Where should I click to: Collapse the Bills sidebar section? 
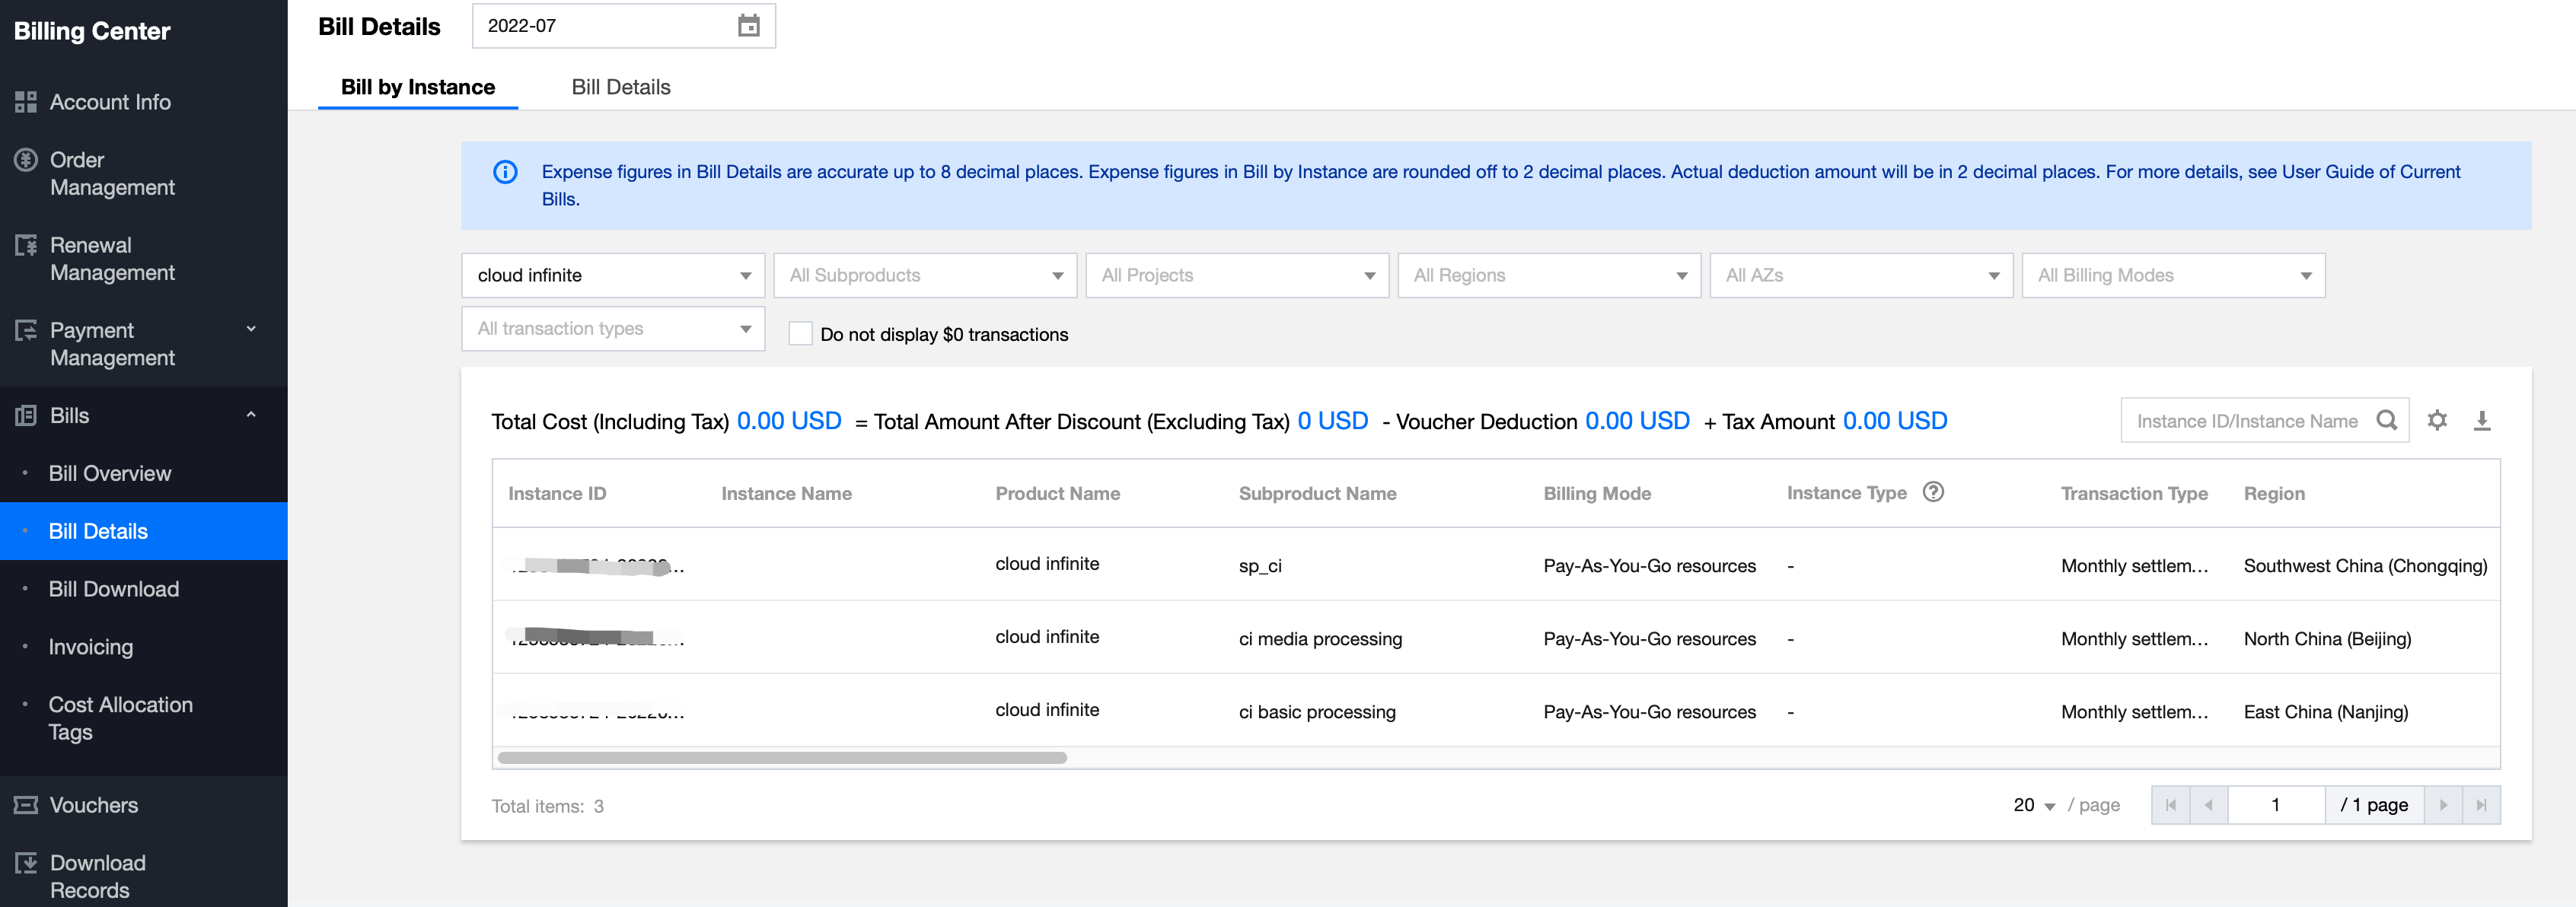pos(251,415)
